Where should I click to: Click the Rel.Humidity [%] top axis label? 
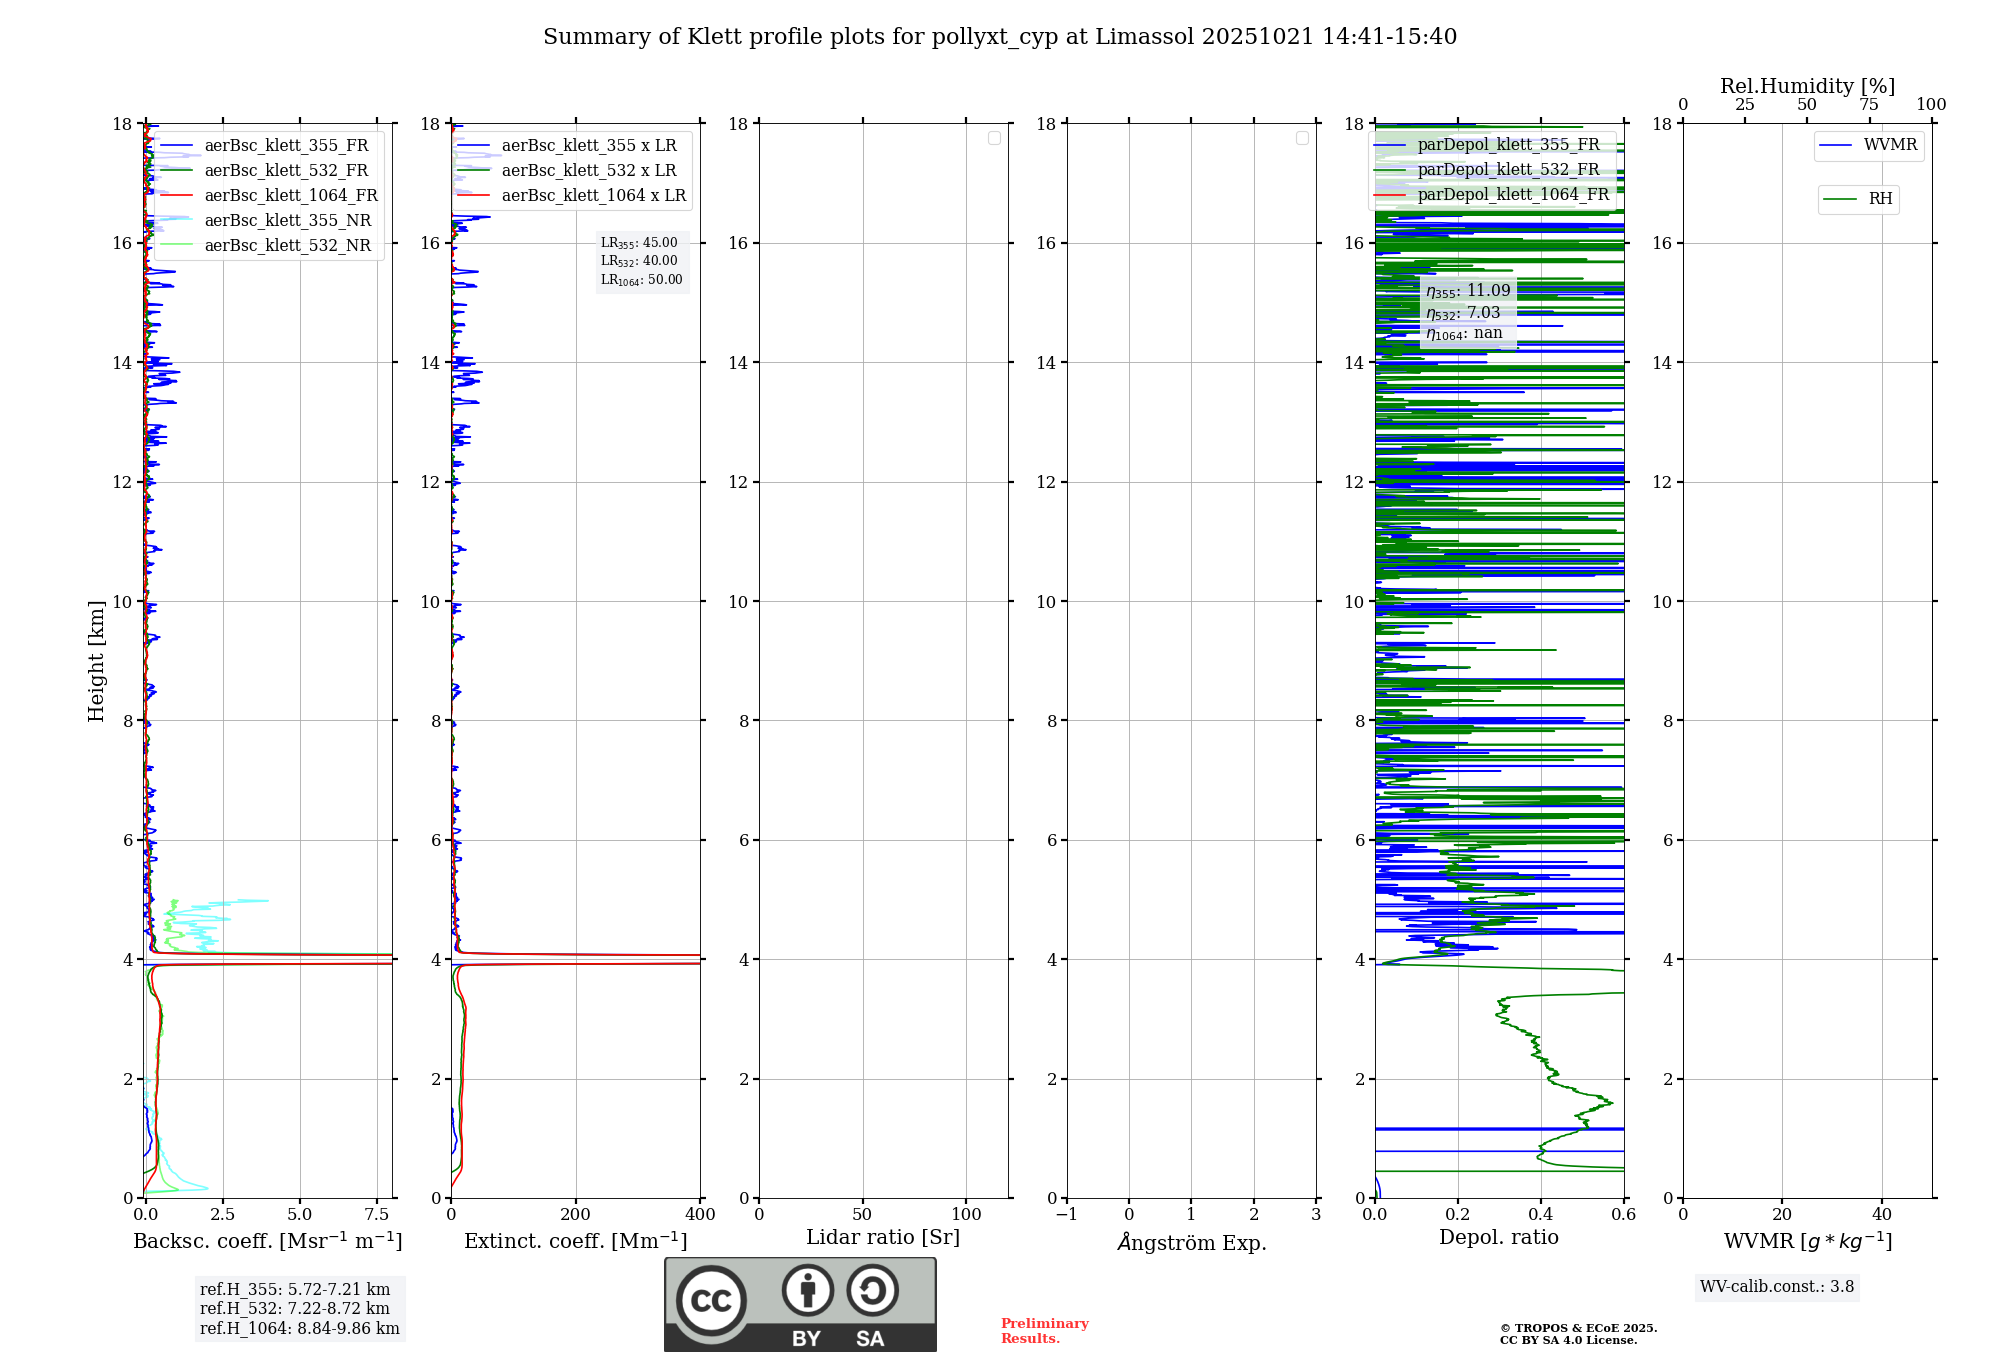click(1807, 86)
